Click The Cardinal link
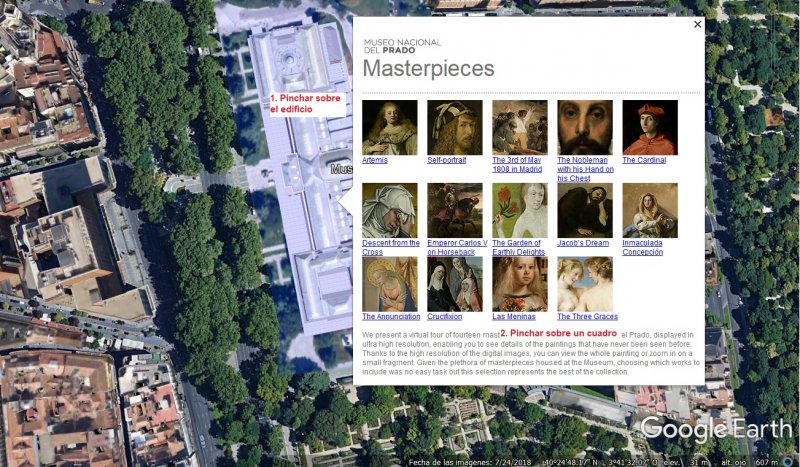Screen dimensions: 800x467 [644, 160]
